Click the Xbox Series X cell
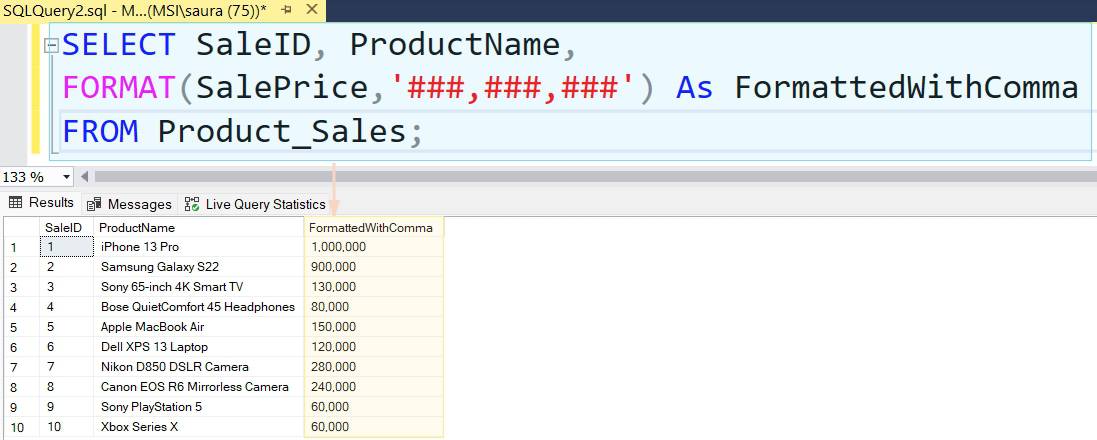Image resolution: width=1097 pixels, height=440 pixels. coord(199,426)
